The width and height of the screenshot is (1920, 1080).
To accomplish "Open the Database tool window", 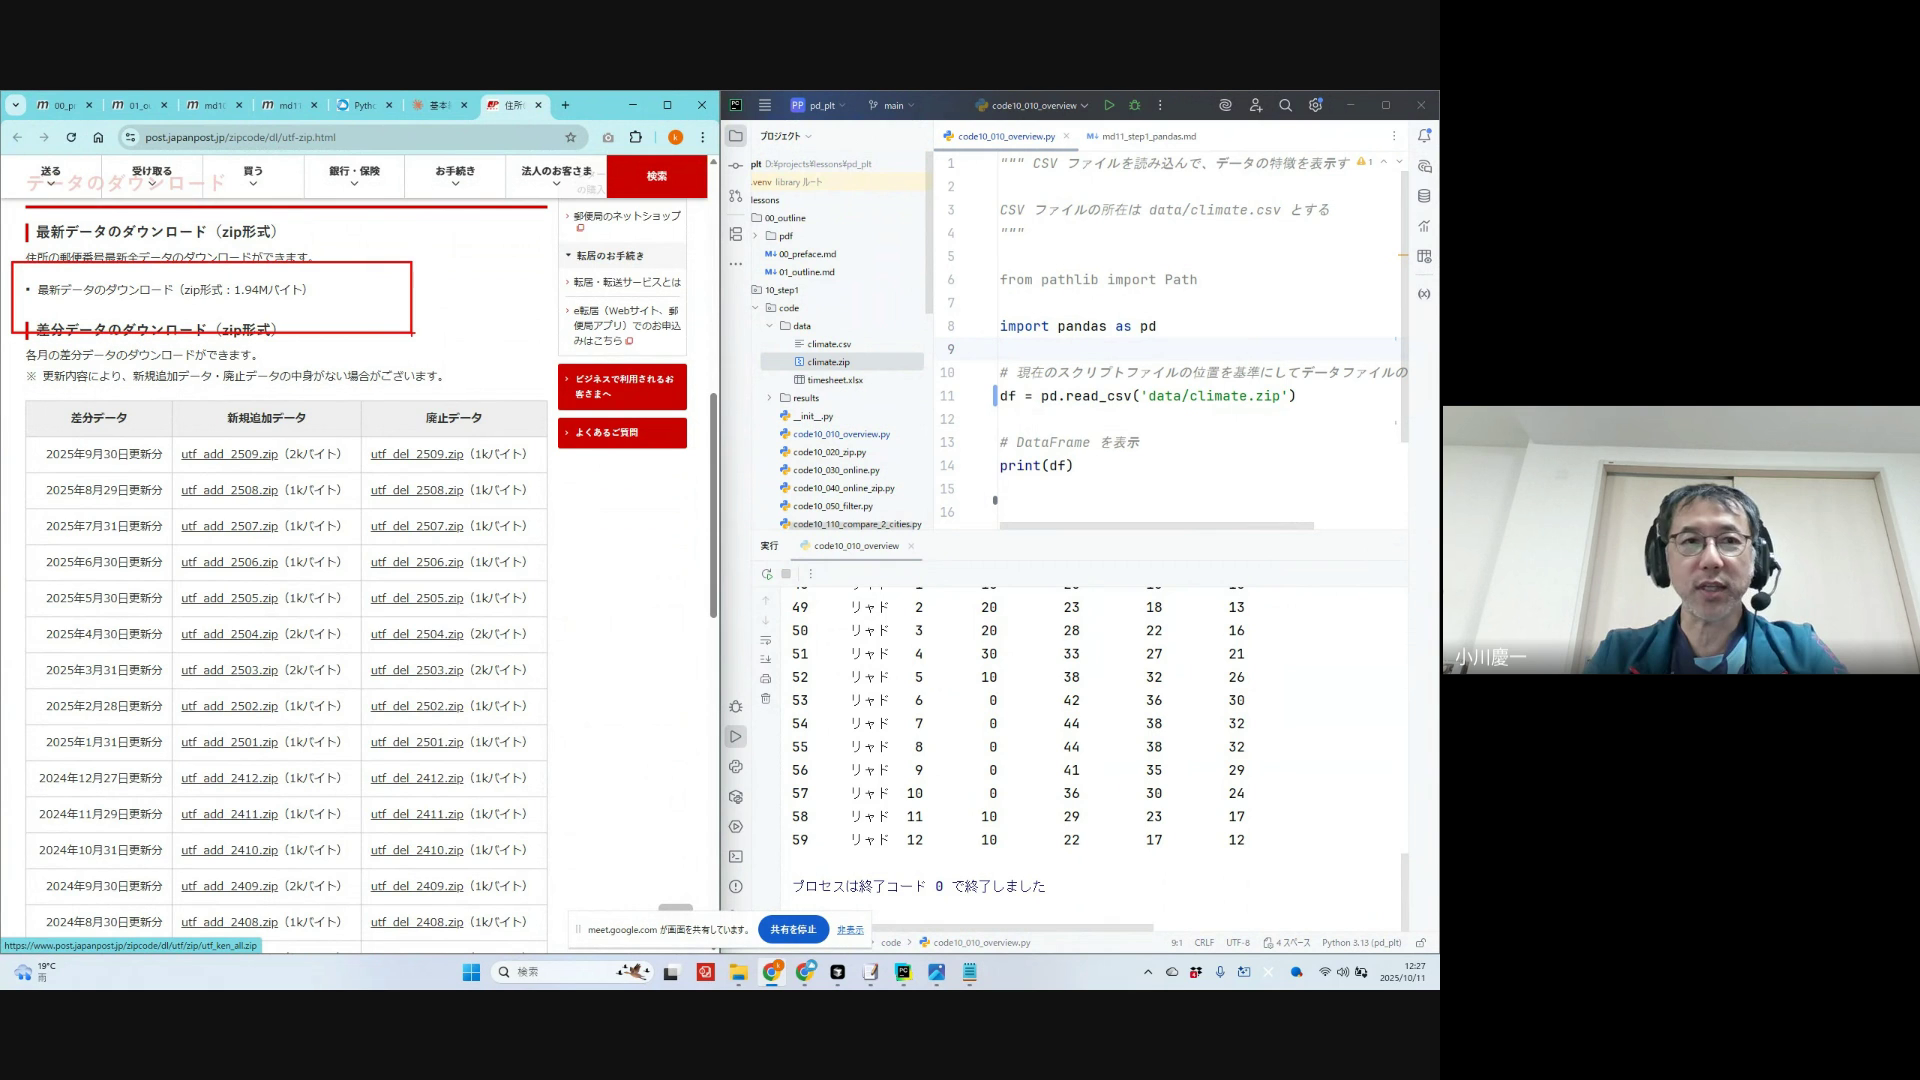I will 1424,196.
